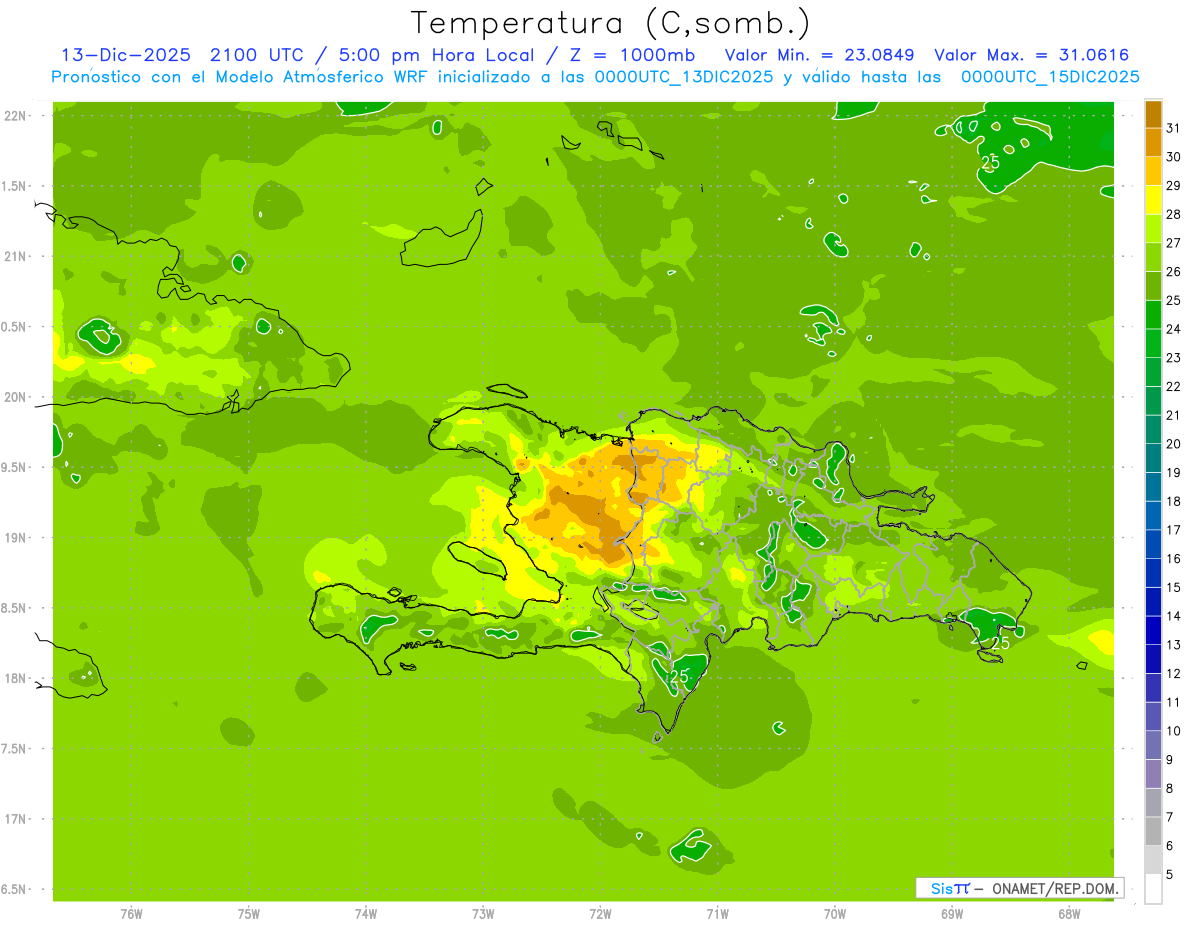Click yellow legend swatch between 28 and 29

(x=1153, y=200)
